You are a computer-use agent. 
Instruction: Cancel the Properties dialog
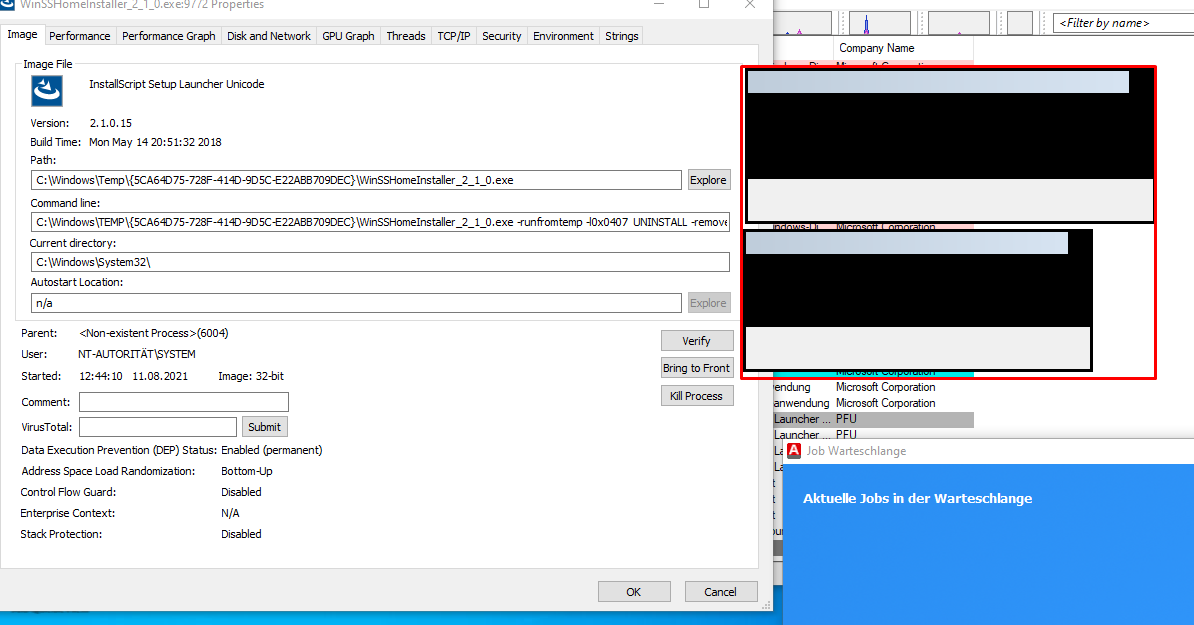pos(720,592)
